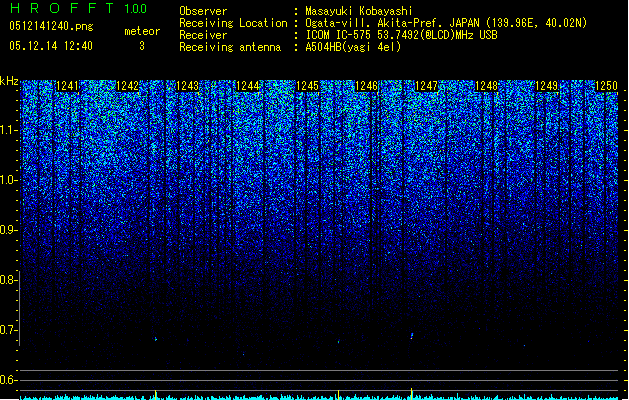Select the meteor count value 3
Screen dimensions: 629x400
142,46
